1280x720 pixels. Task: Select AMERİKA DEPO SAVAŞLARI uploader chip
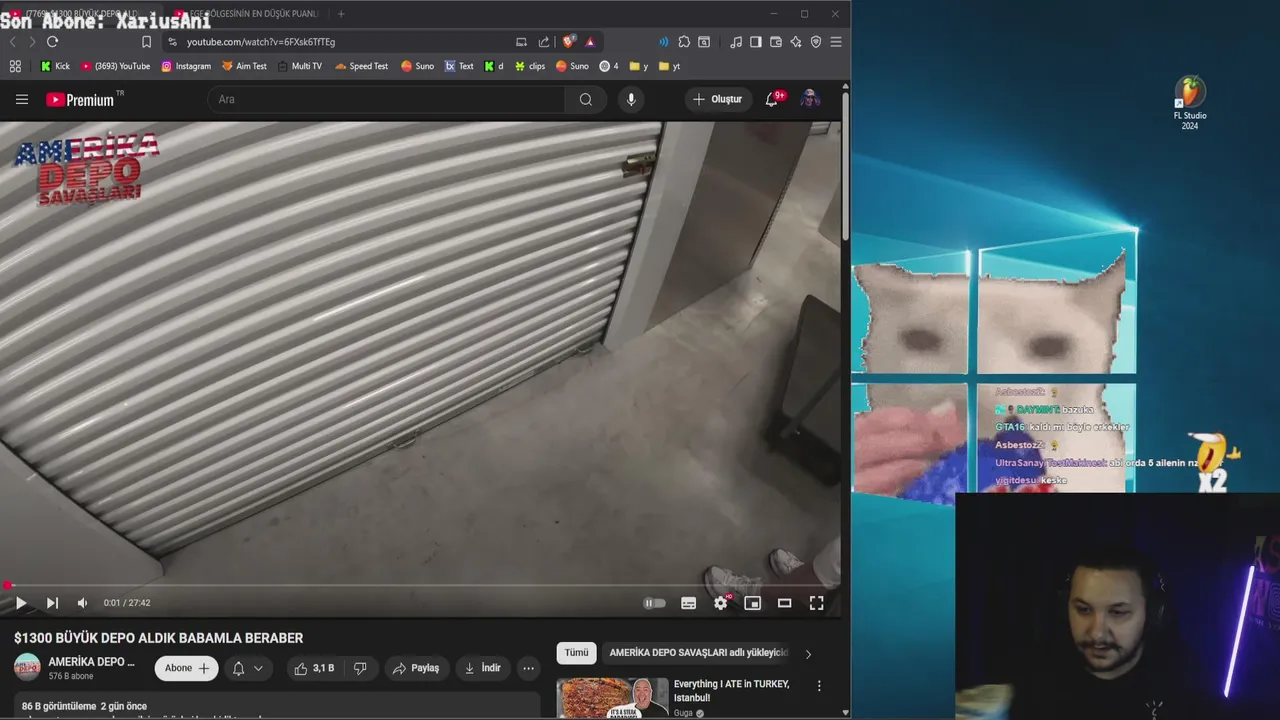(698, 653)
